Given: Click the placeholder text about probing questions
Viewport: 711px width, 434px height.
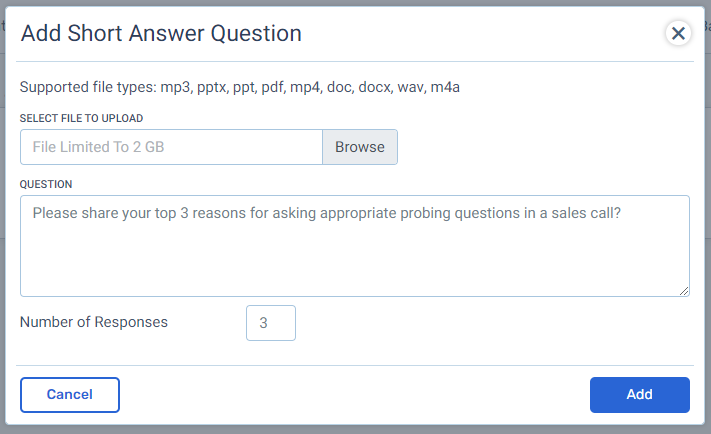Looking at the screenshot, I should 326,213.
